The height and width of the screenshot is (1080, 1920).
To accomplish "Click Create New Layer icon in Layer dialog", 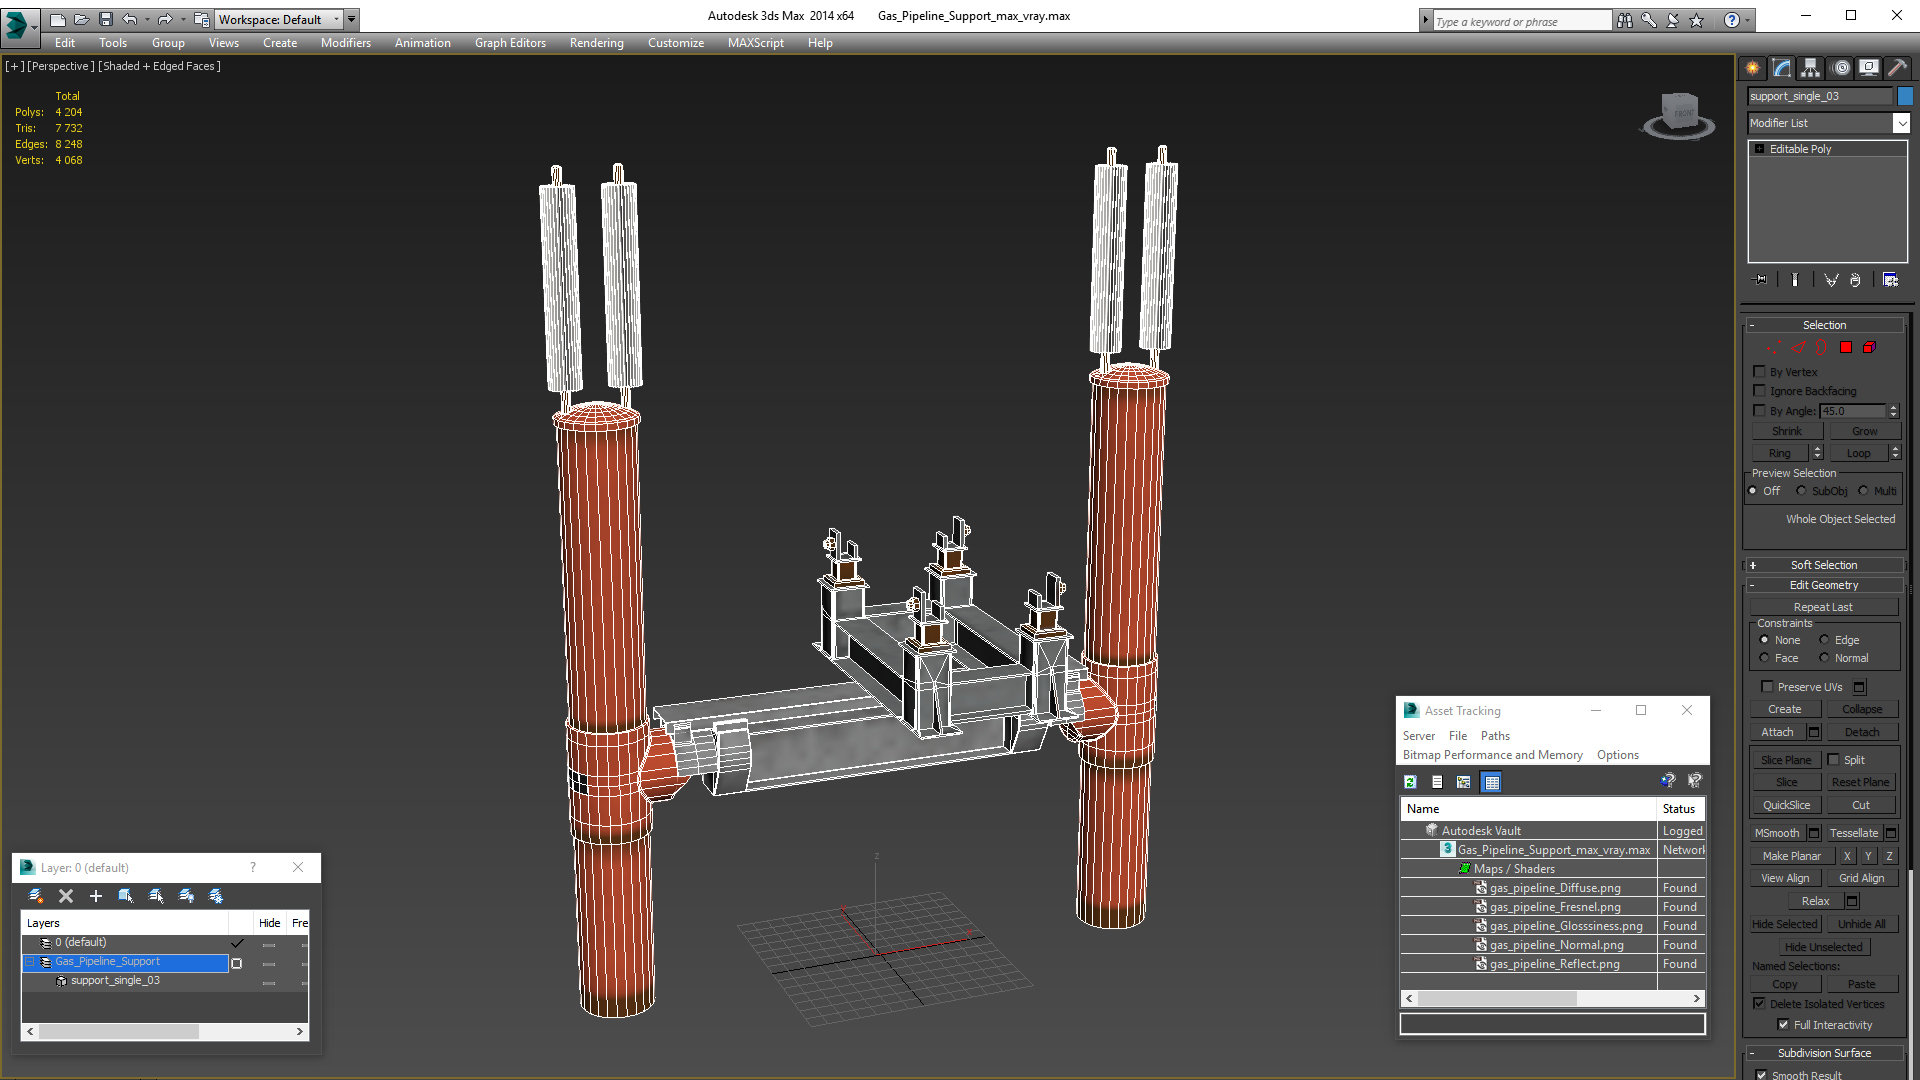I will tap(36, 896).
